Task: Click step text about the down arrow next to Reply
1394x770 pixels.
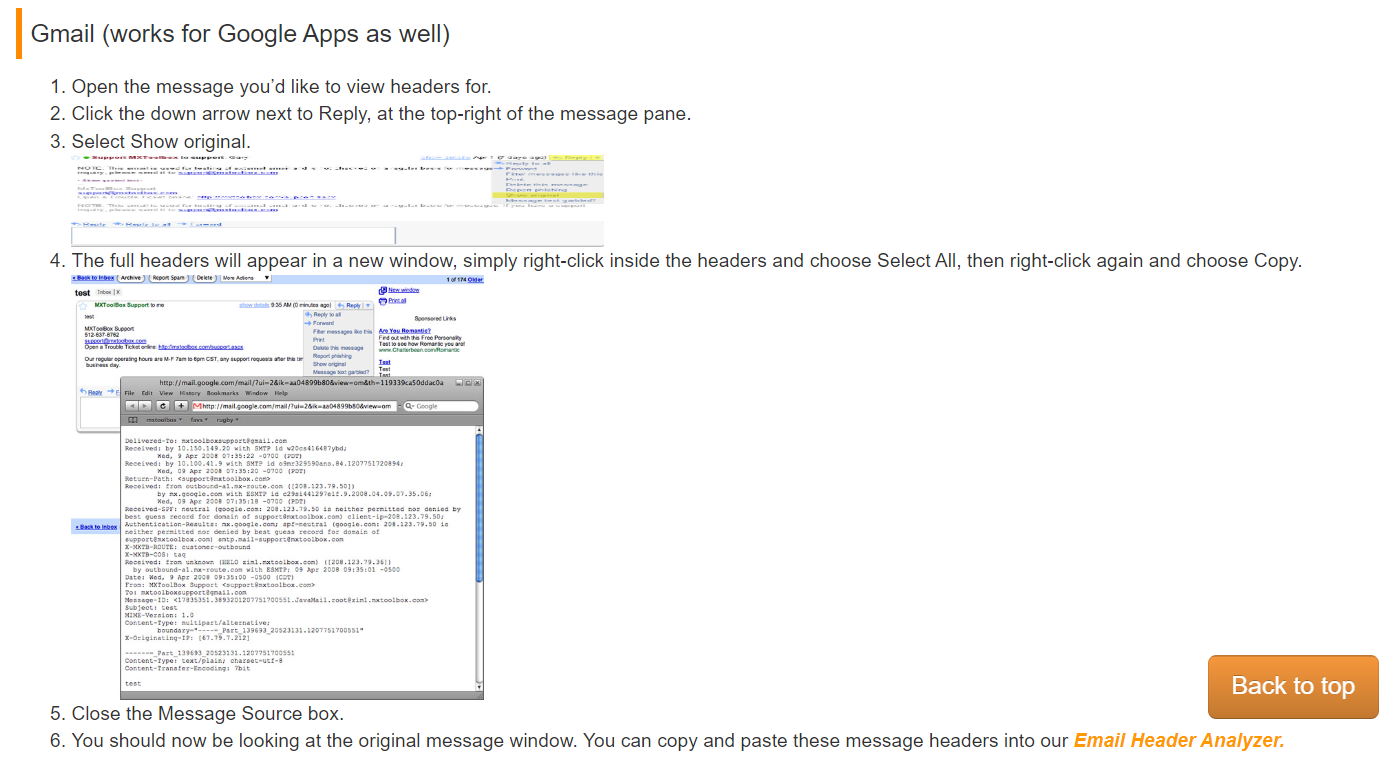Action: tap(381, 114)
